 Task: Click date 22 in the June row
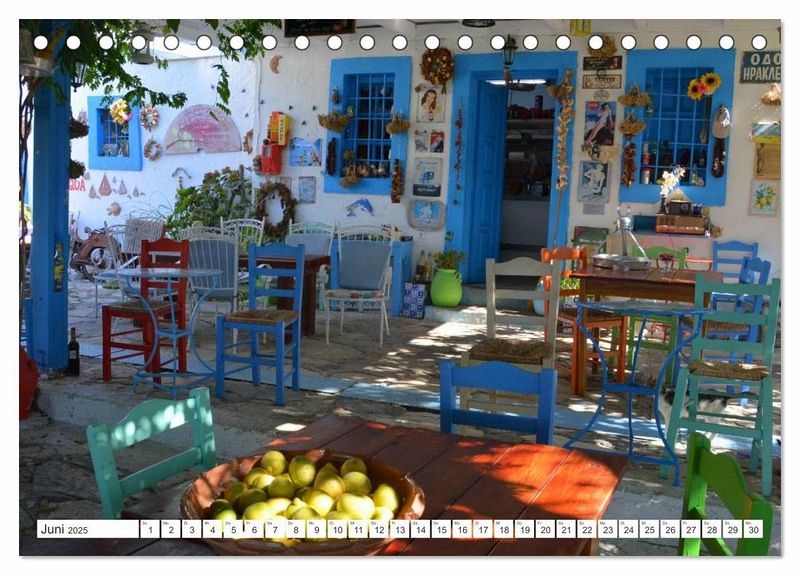click(x=587, y=529)
